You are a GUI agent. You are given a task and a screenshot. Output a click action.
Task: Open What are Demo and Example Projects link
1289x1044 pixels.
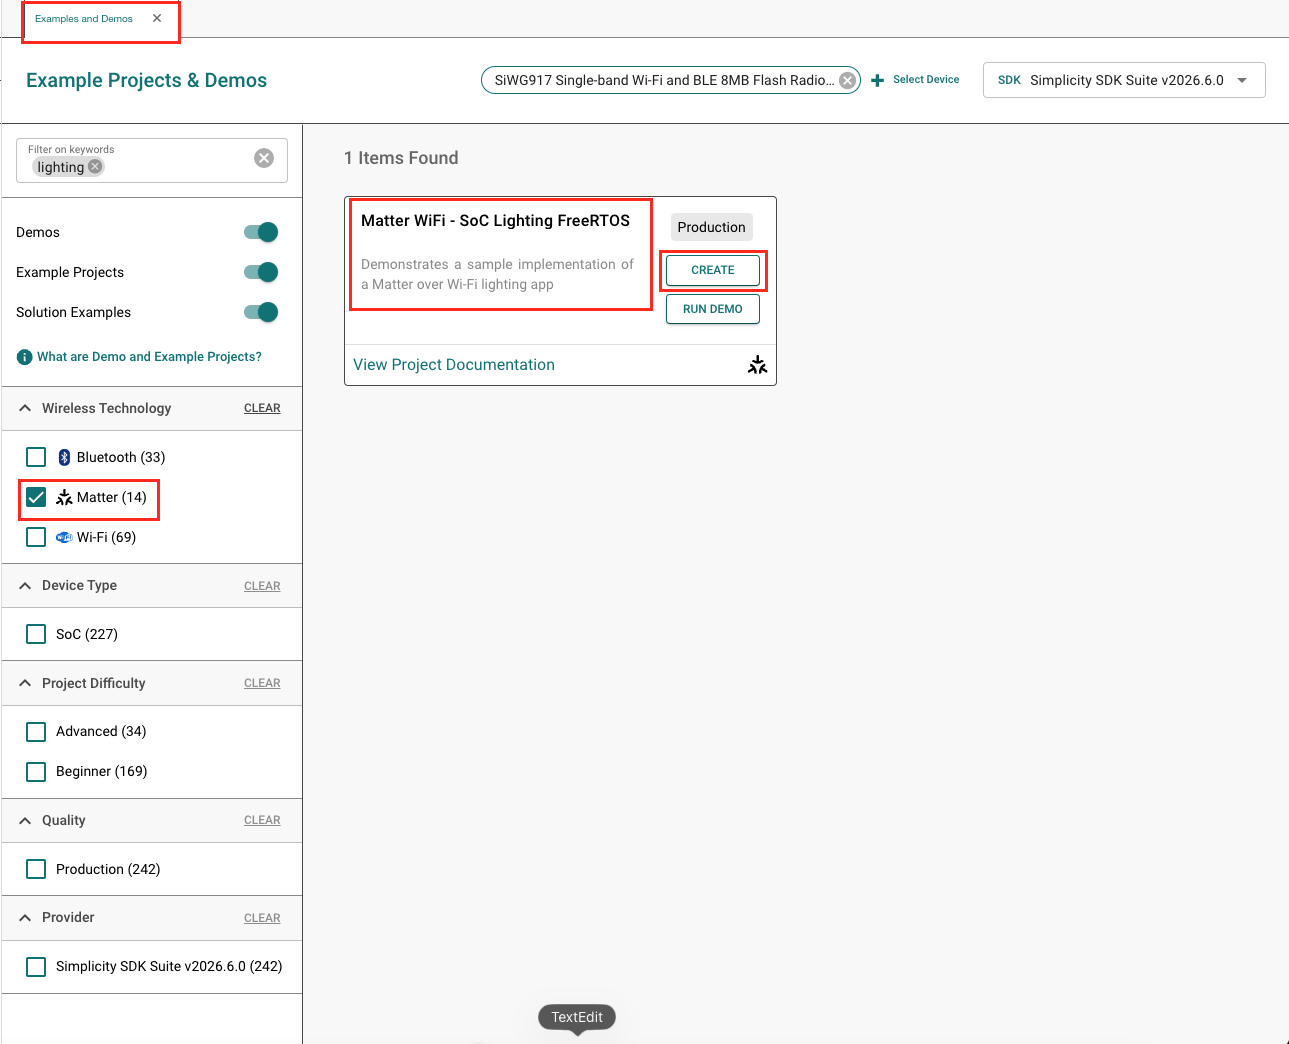[149, 357]
